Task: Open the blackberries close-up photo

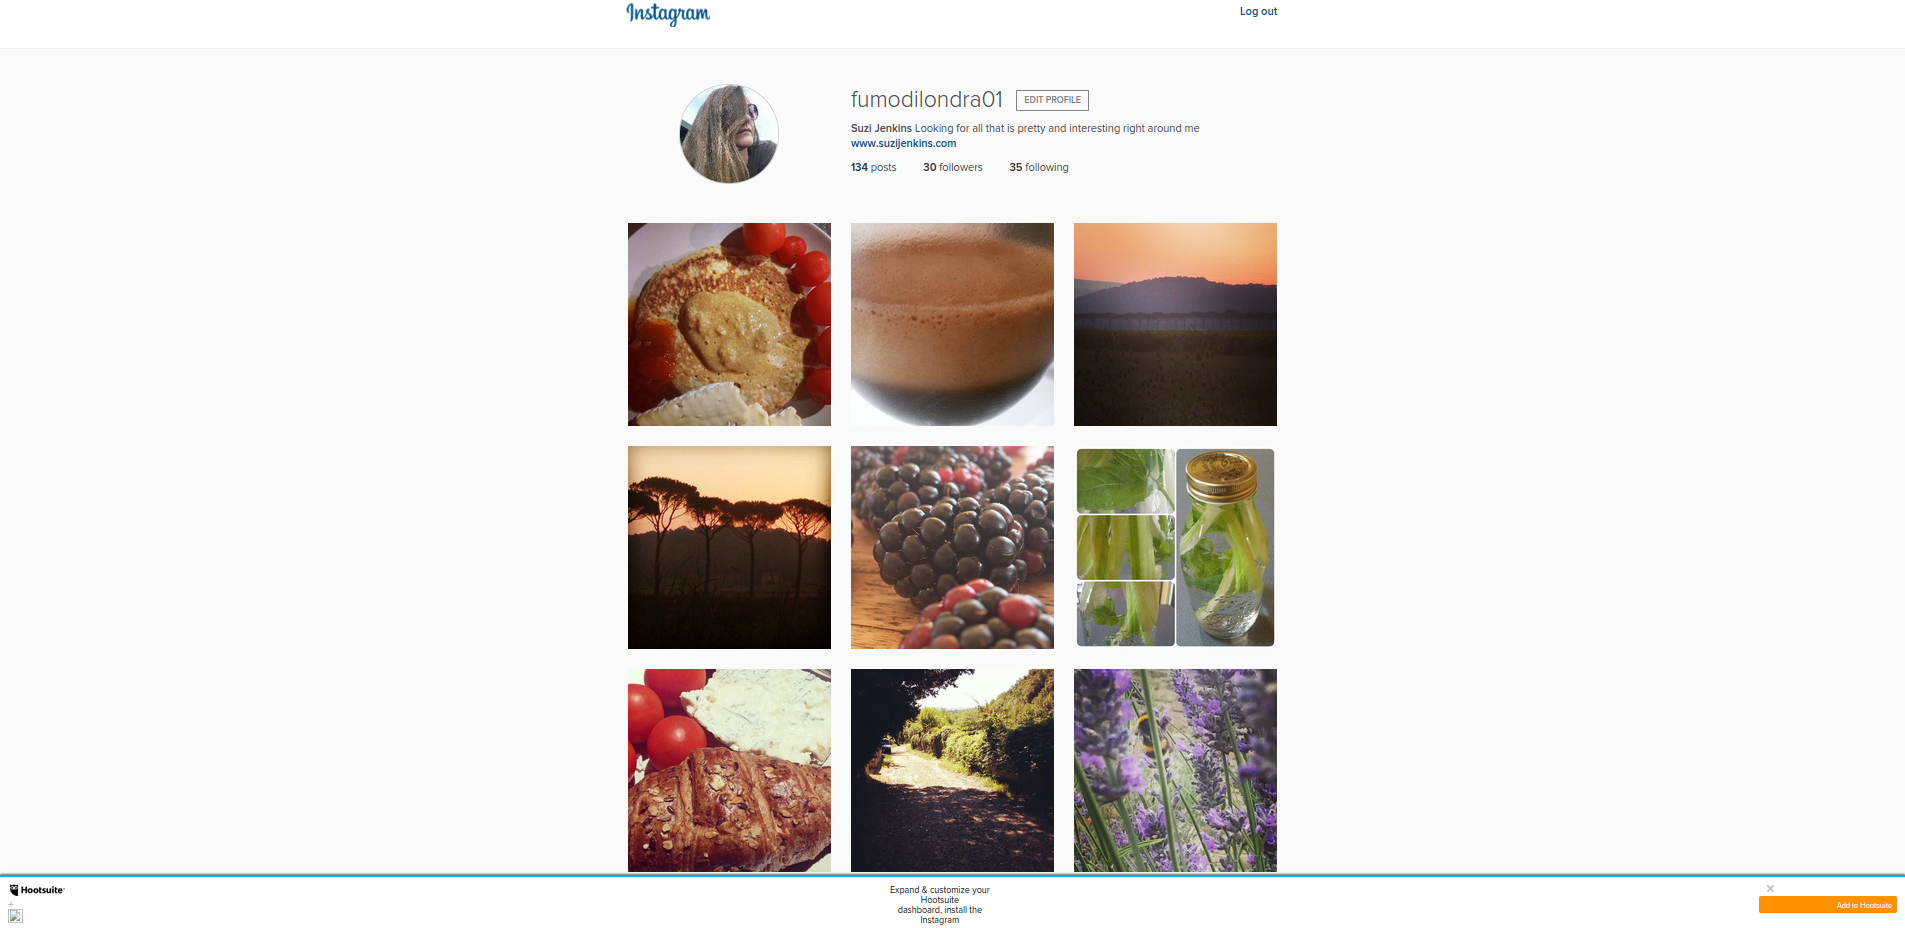Action: [x=952, y=547]
